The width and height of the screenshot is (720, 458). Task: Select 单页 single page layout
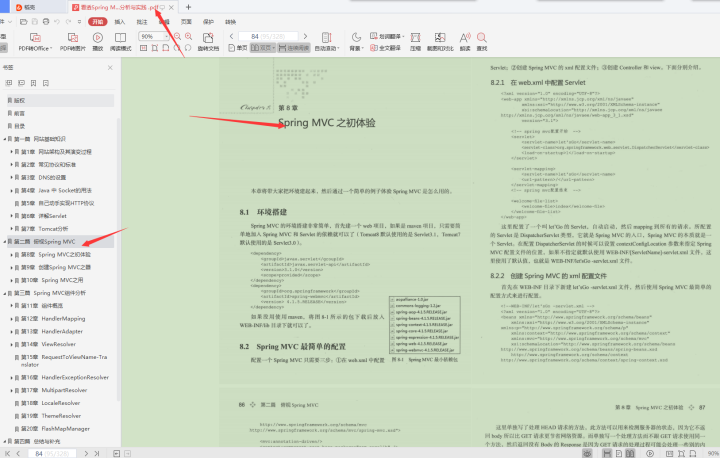238,48
